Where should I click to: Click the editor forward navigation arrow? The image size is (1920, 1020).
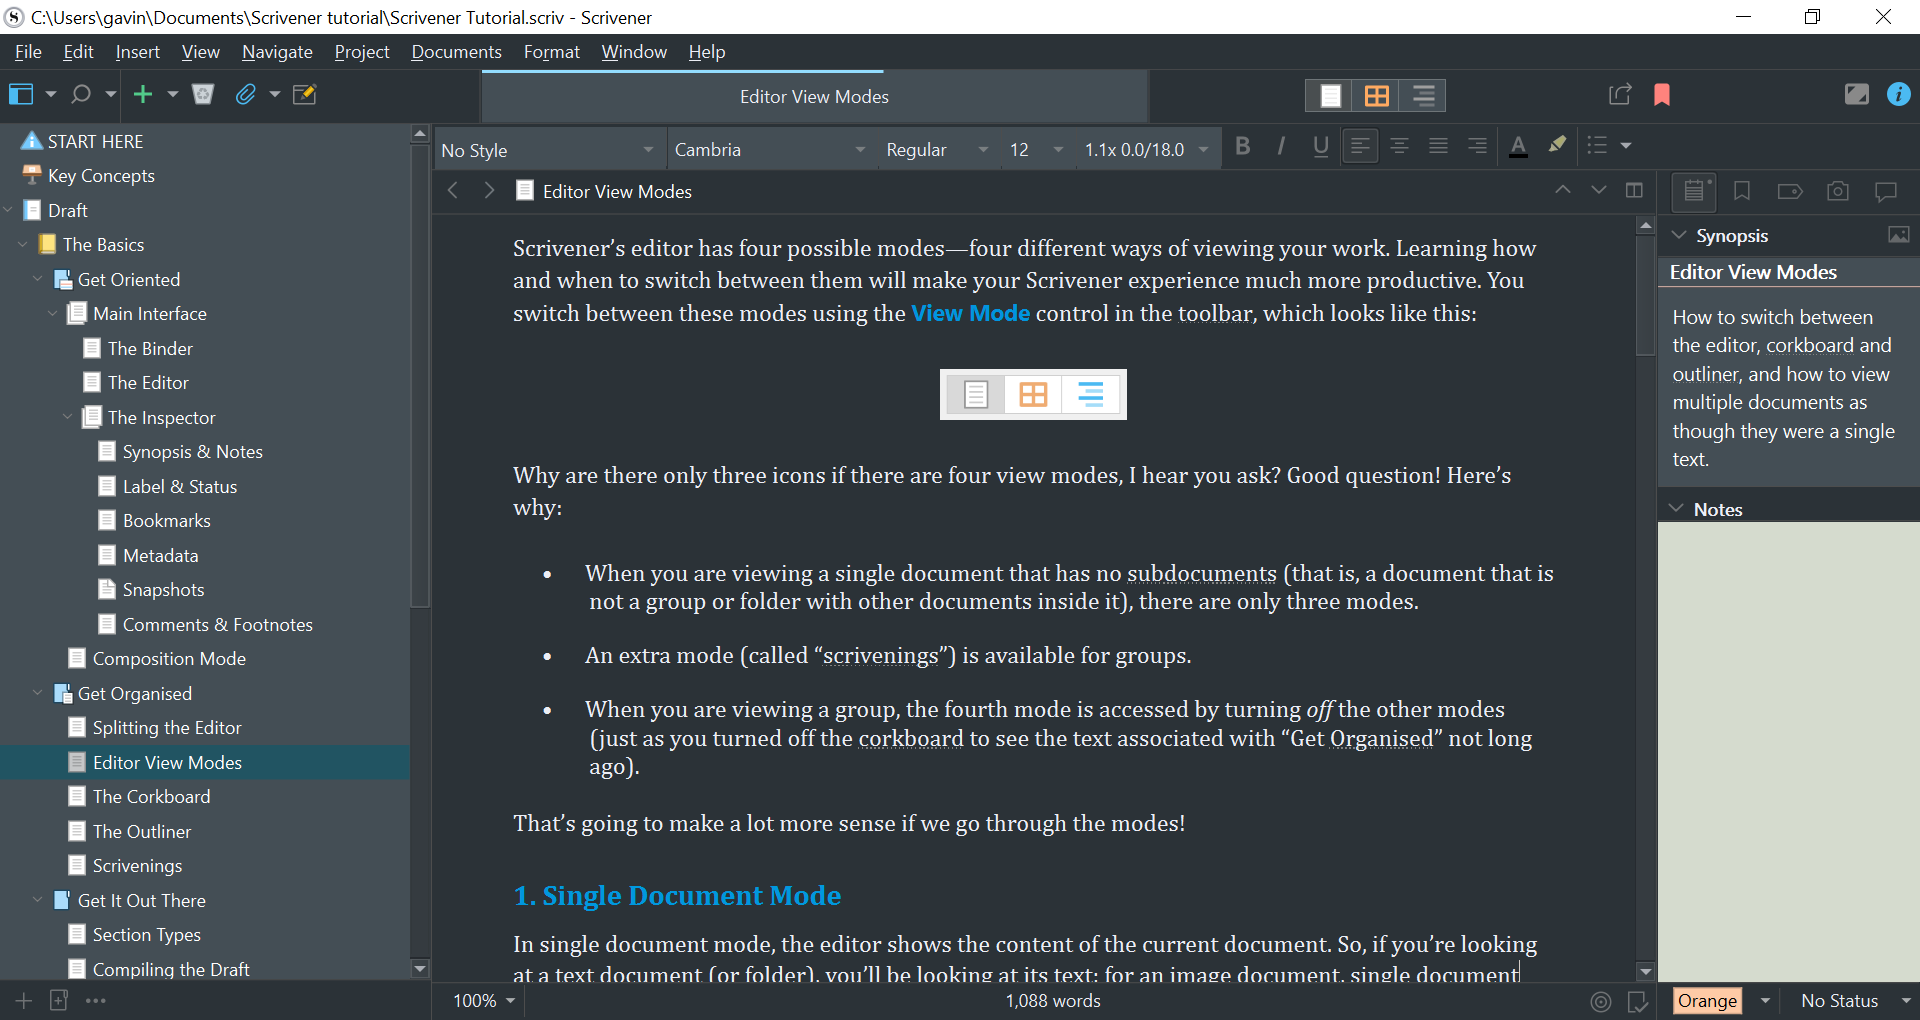click(489, 190)
